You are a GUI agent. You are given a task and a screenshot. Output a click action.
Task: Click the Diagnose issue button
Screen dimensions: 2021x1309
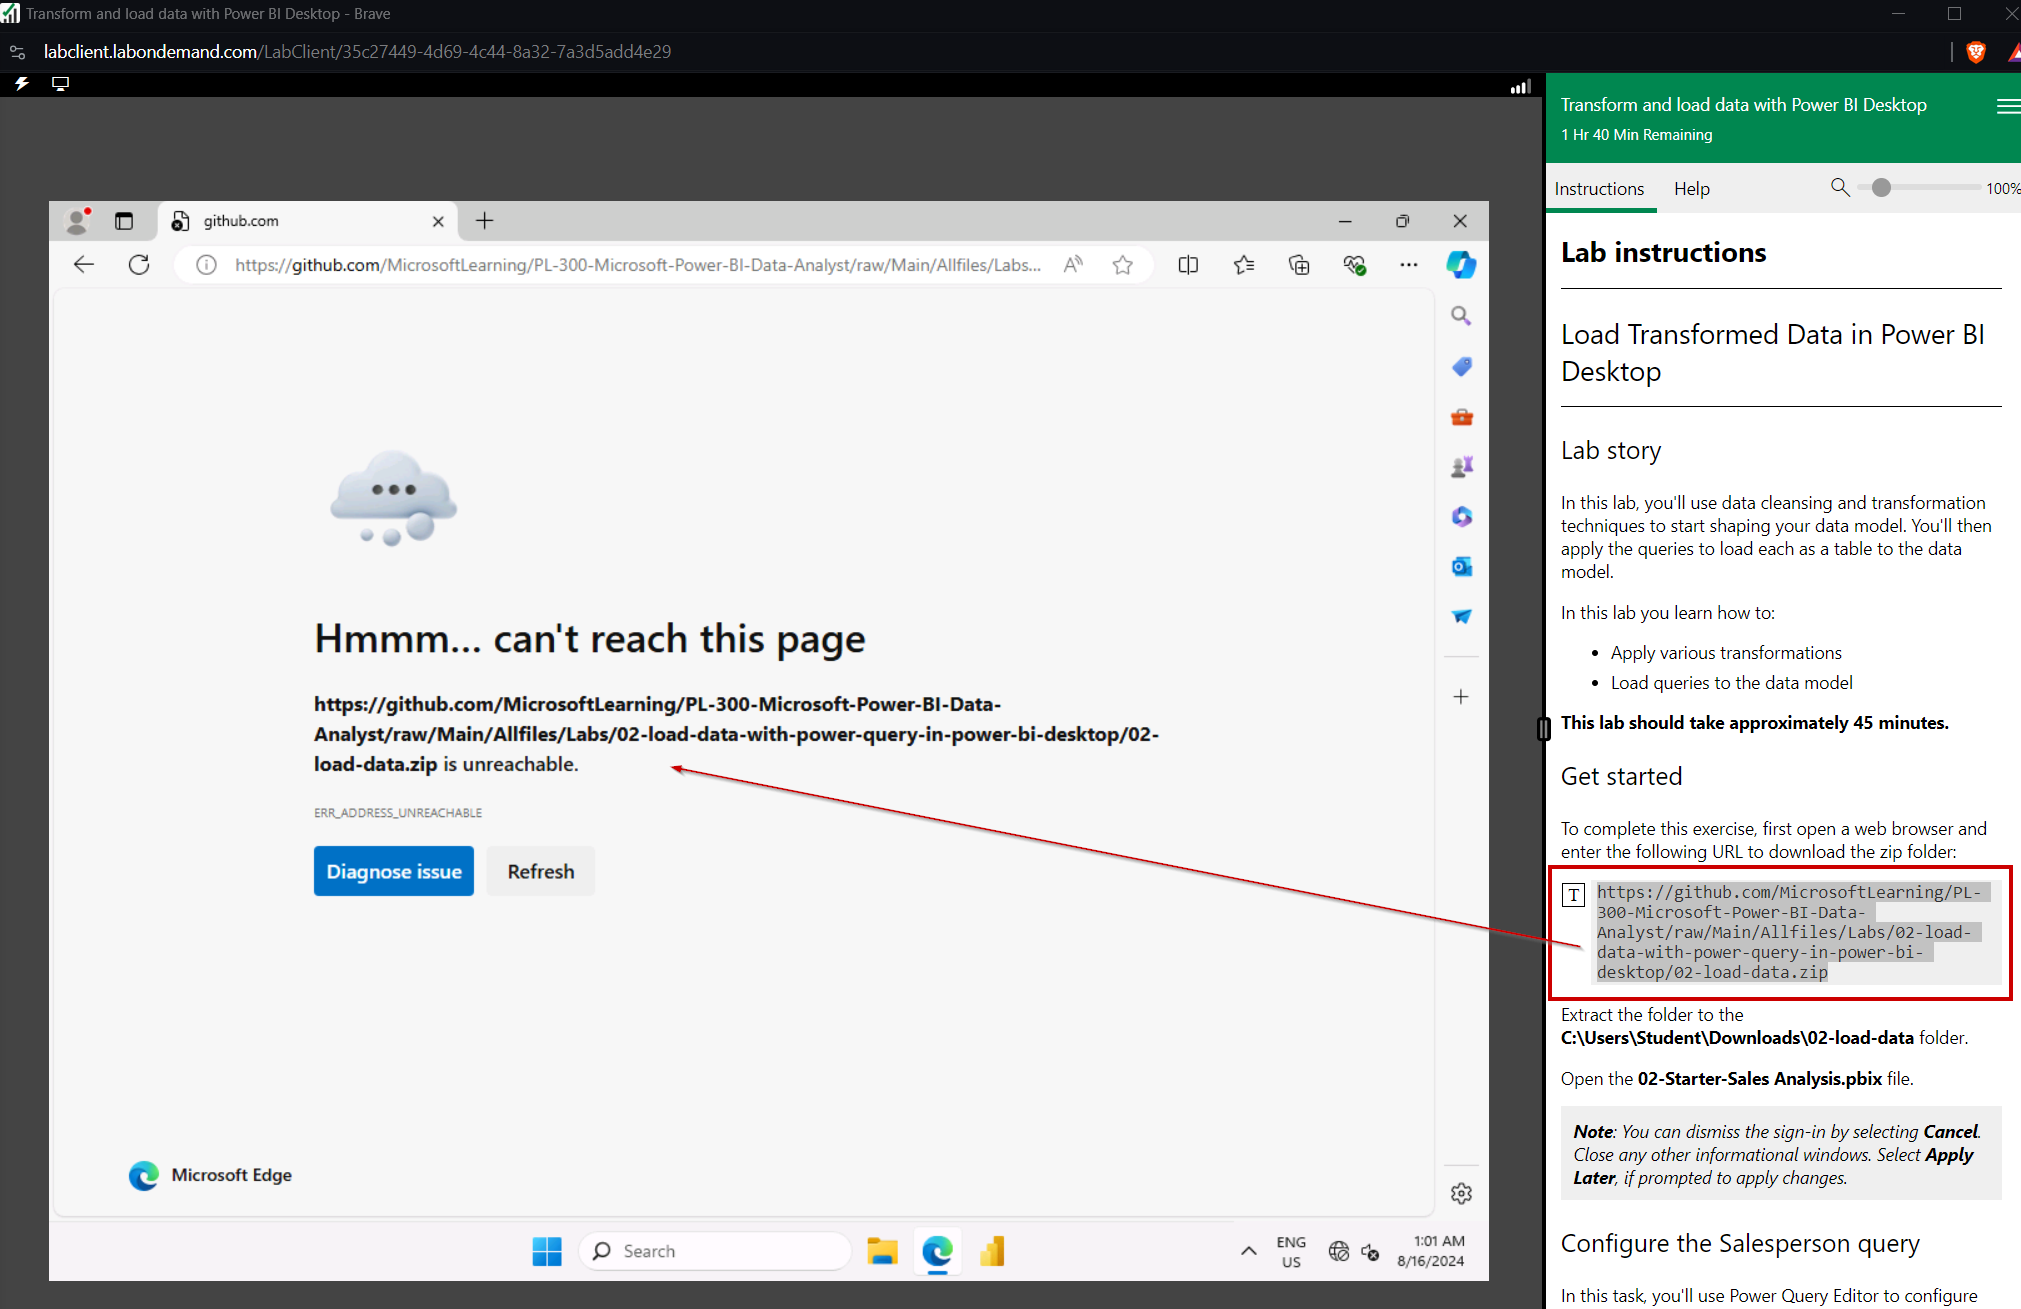pyautogui.click(x=394, y=871)
